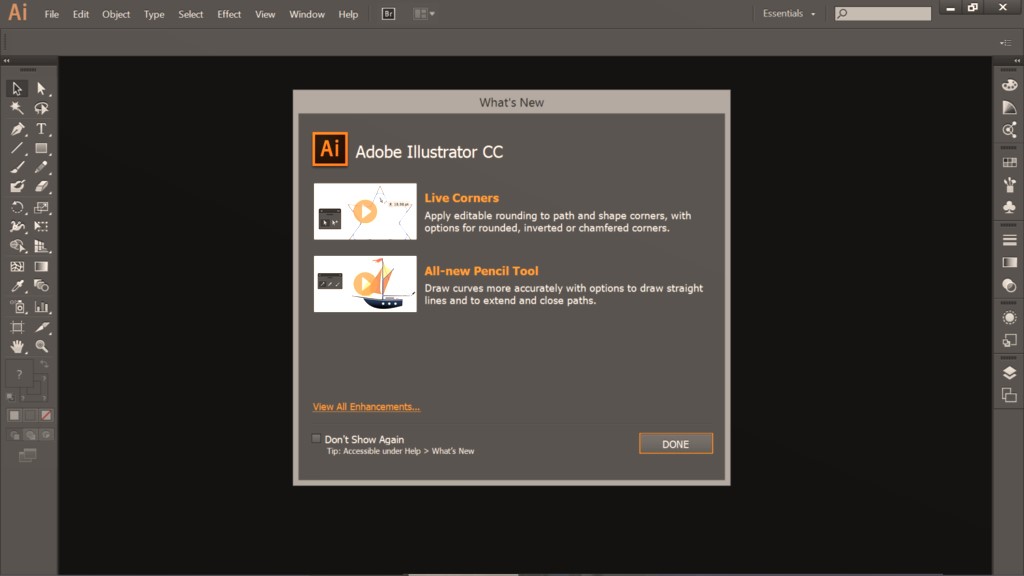
Task: Select the Eraser tool
Action: click(x=41, y=187)
